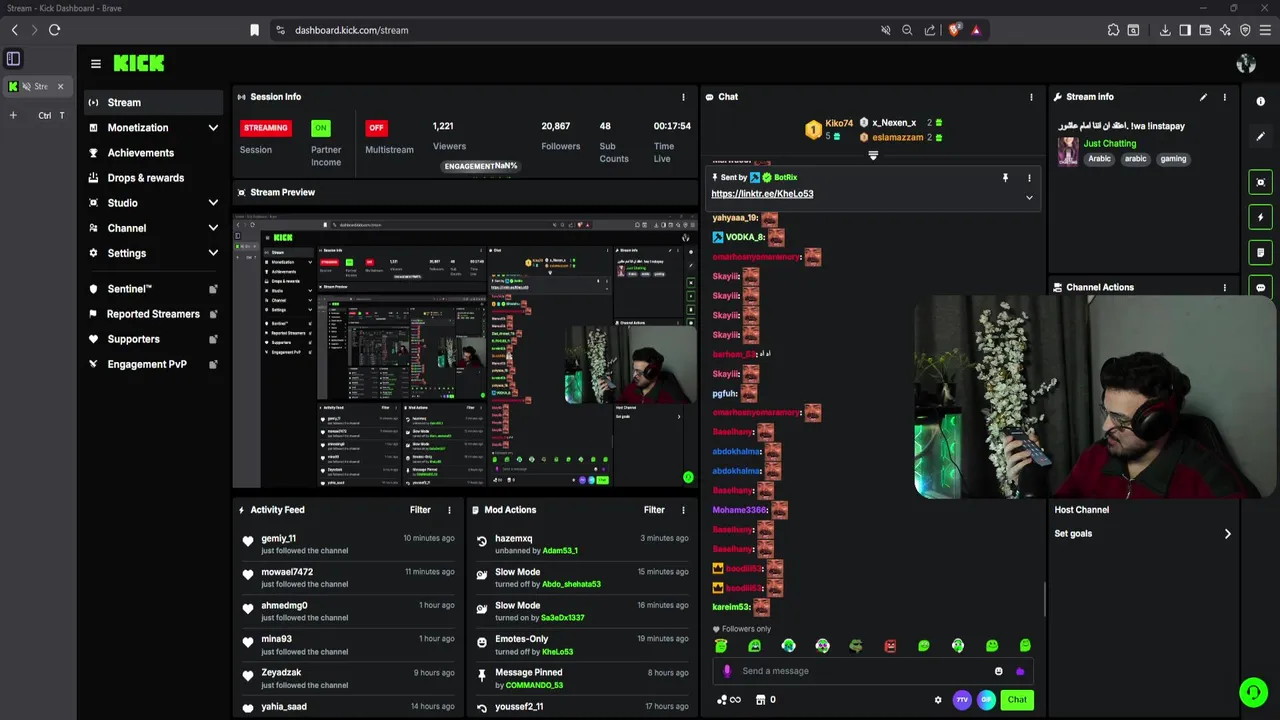The width and height of the screenshot is (1280, 720).
Task: Open chat settings gear icon
Action: 938,700
